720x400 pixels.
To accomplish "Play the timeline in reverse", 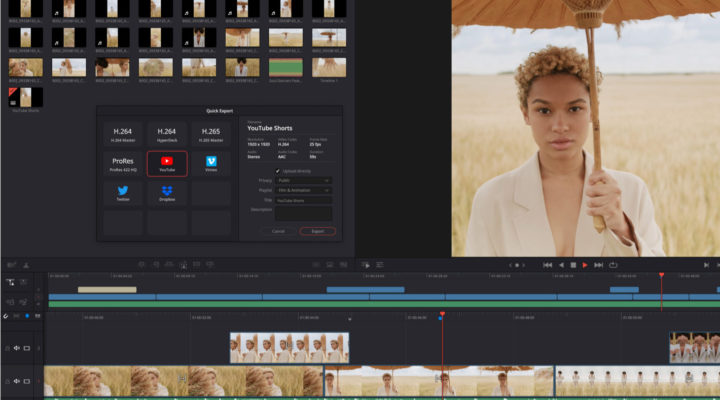I will coord(561,265).
